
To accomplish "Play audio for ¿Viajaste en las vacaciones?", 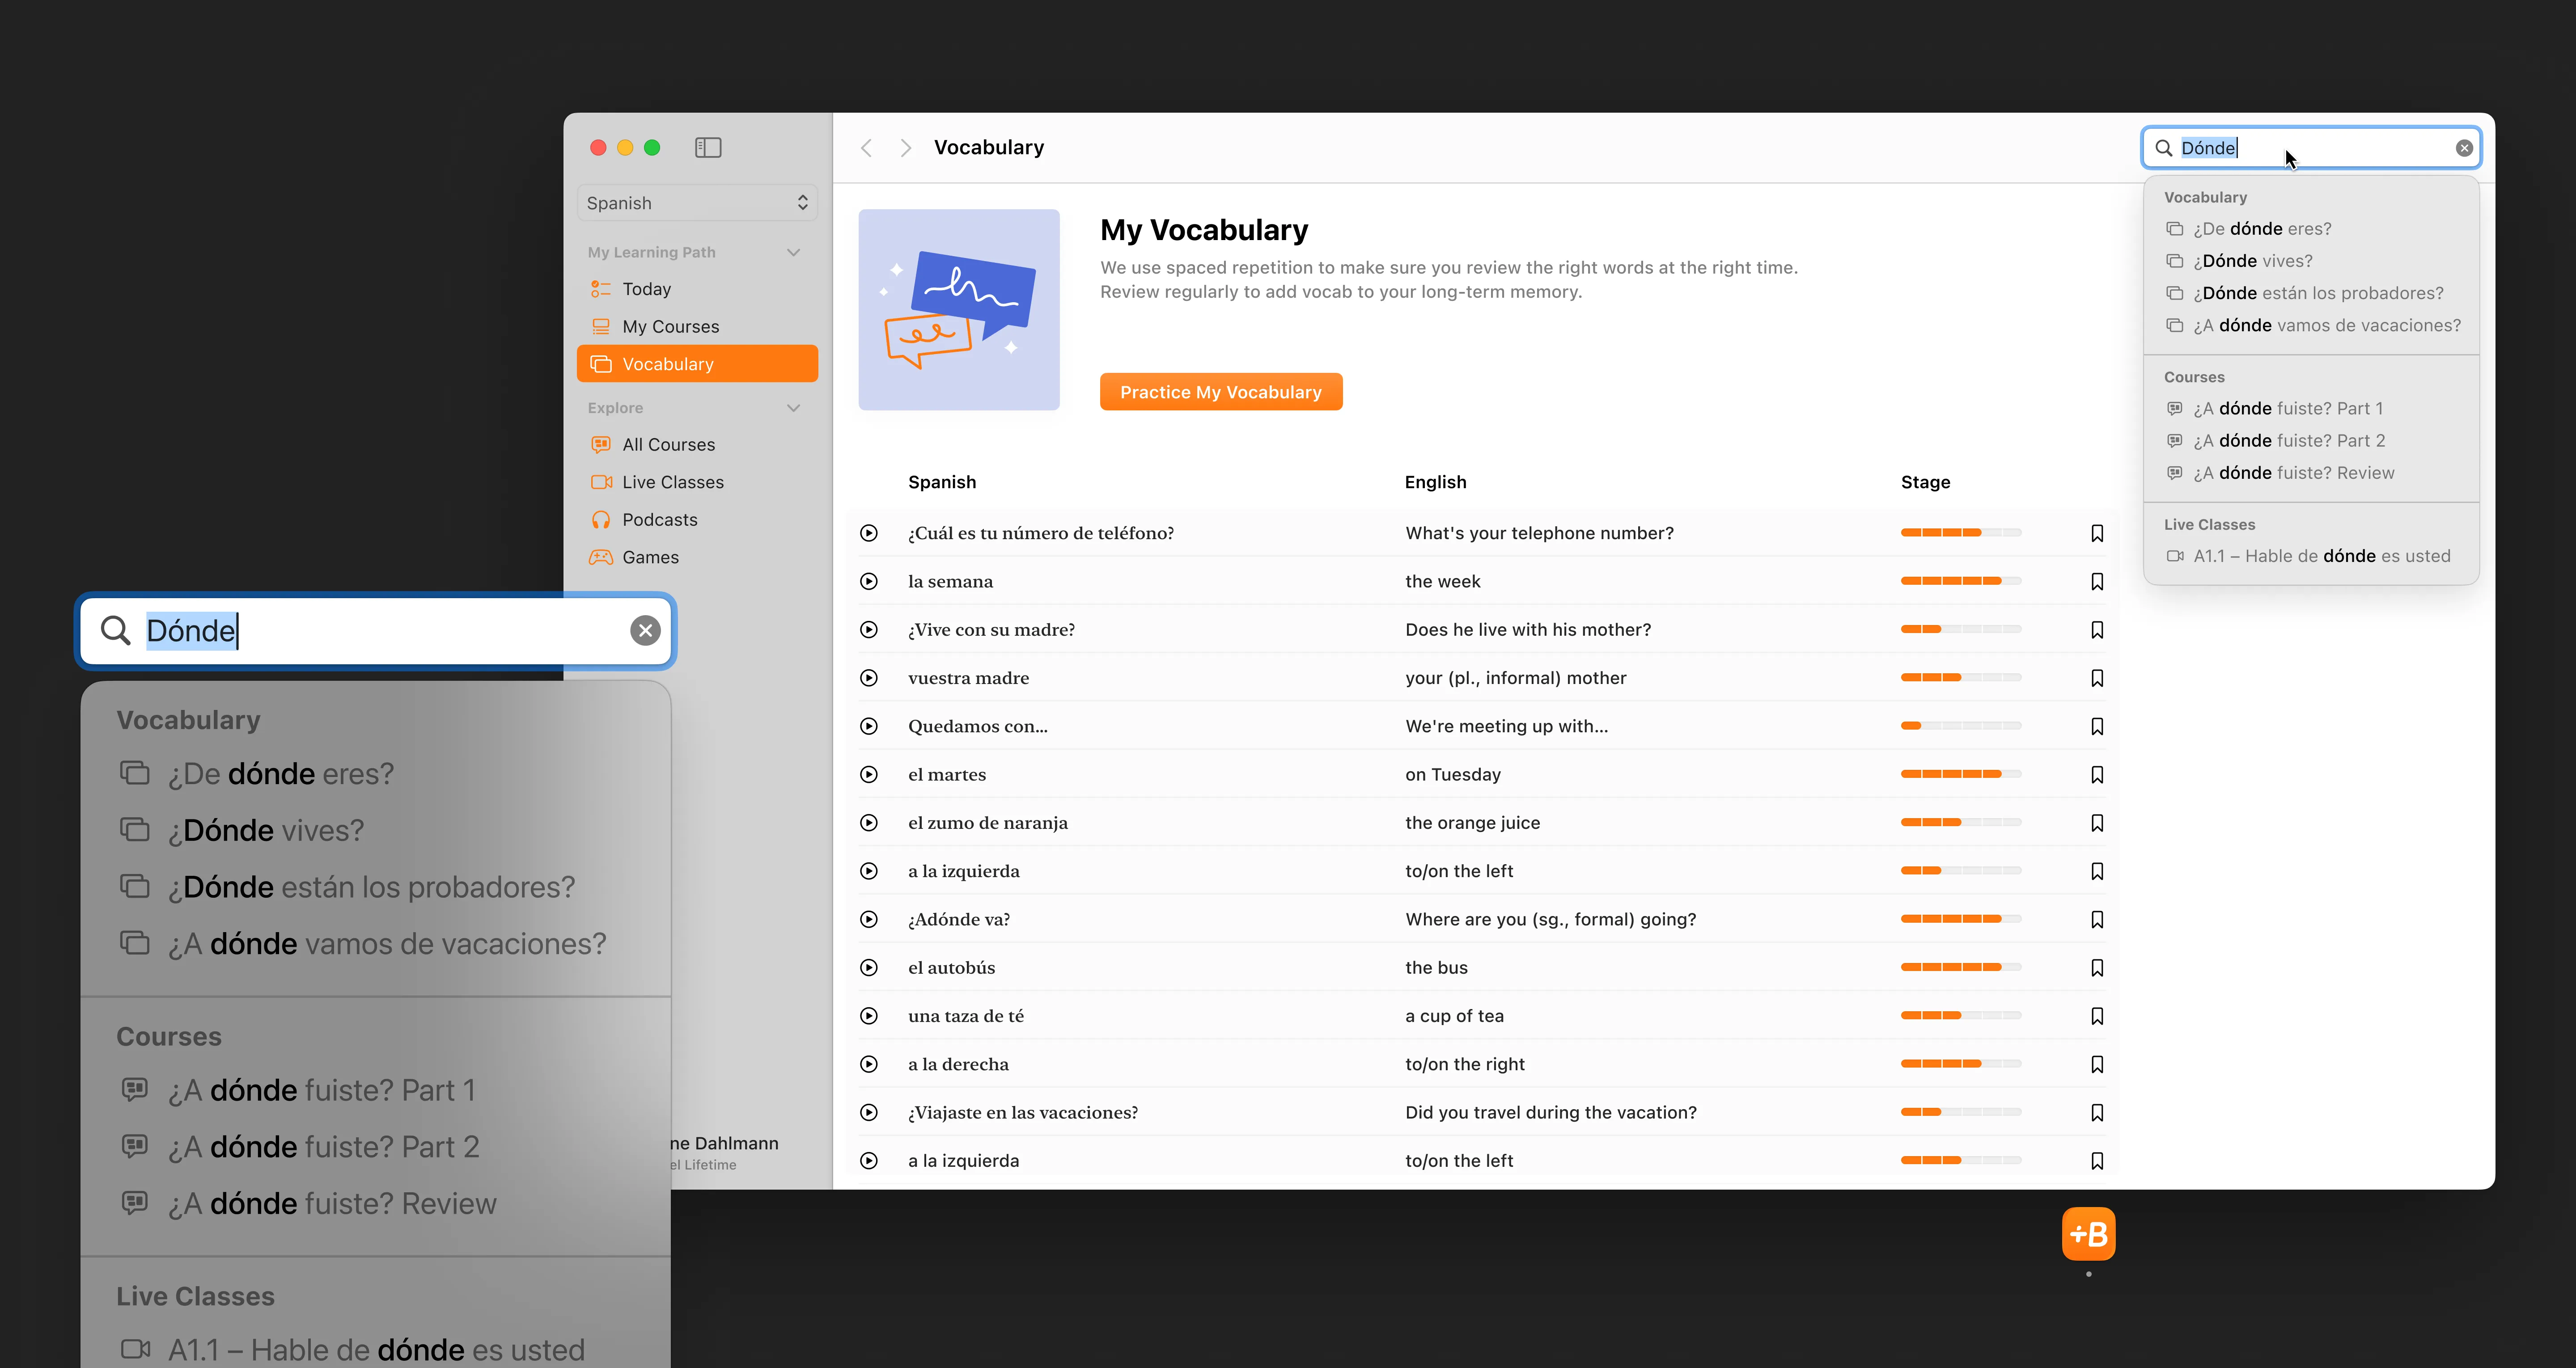I will [869, 1112].
